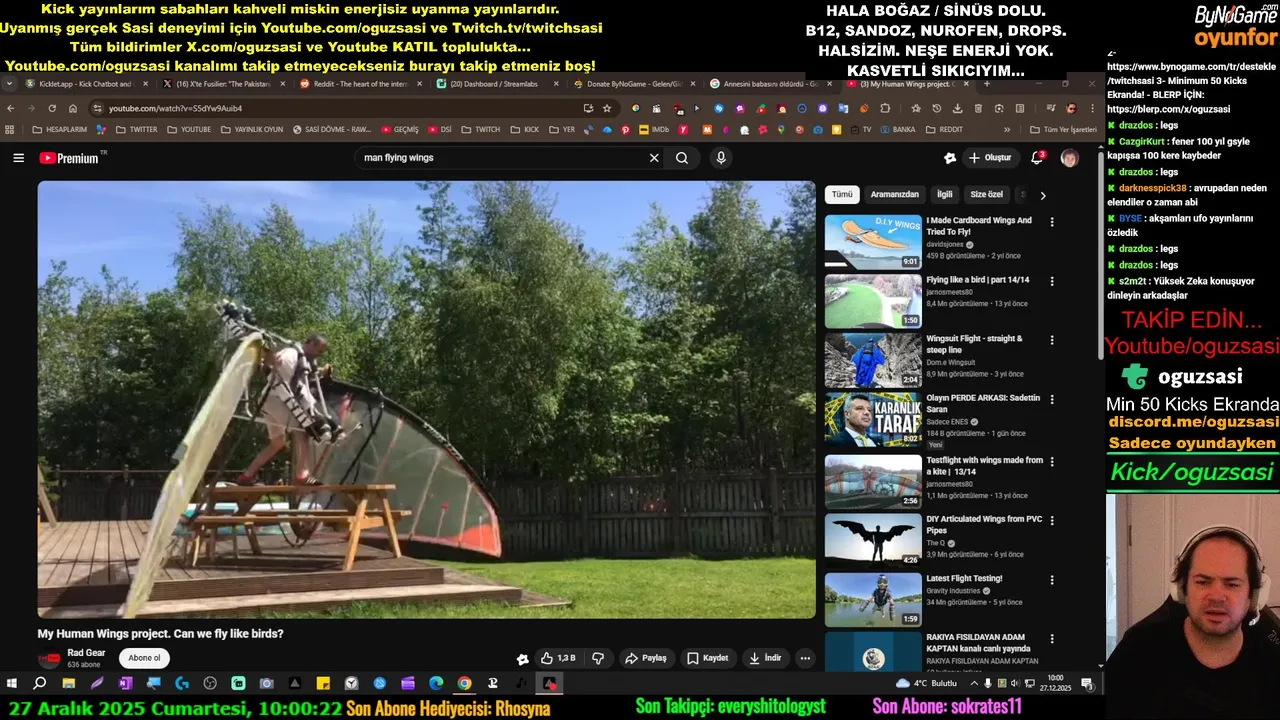The height and width of the screenshot is (720, 1280).
Task: Click the install/cast icon in address bar
Action: coord(588,108)
